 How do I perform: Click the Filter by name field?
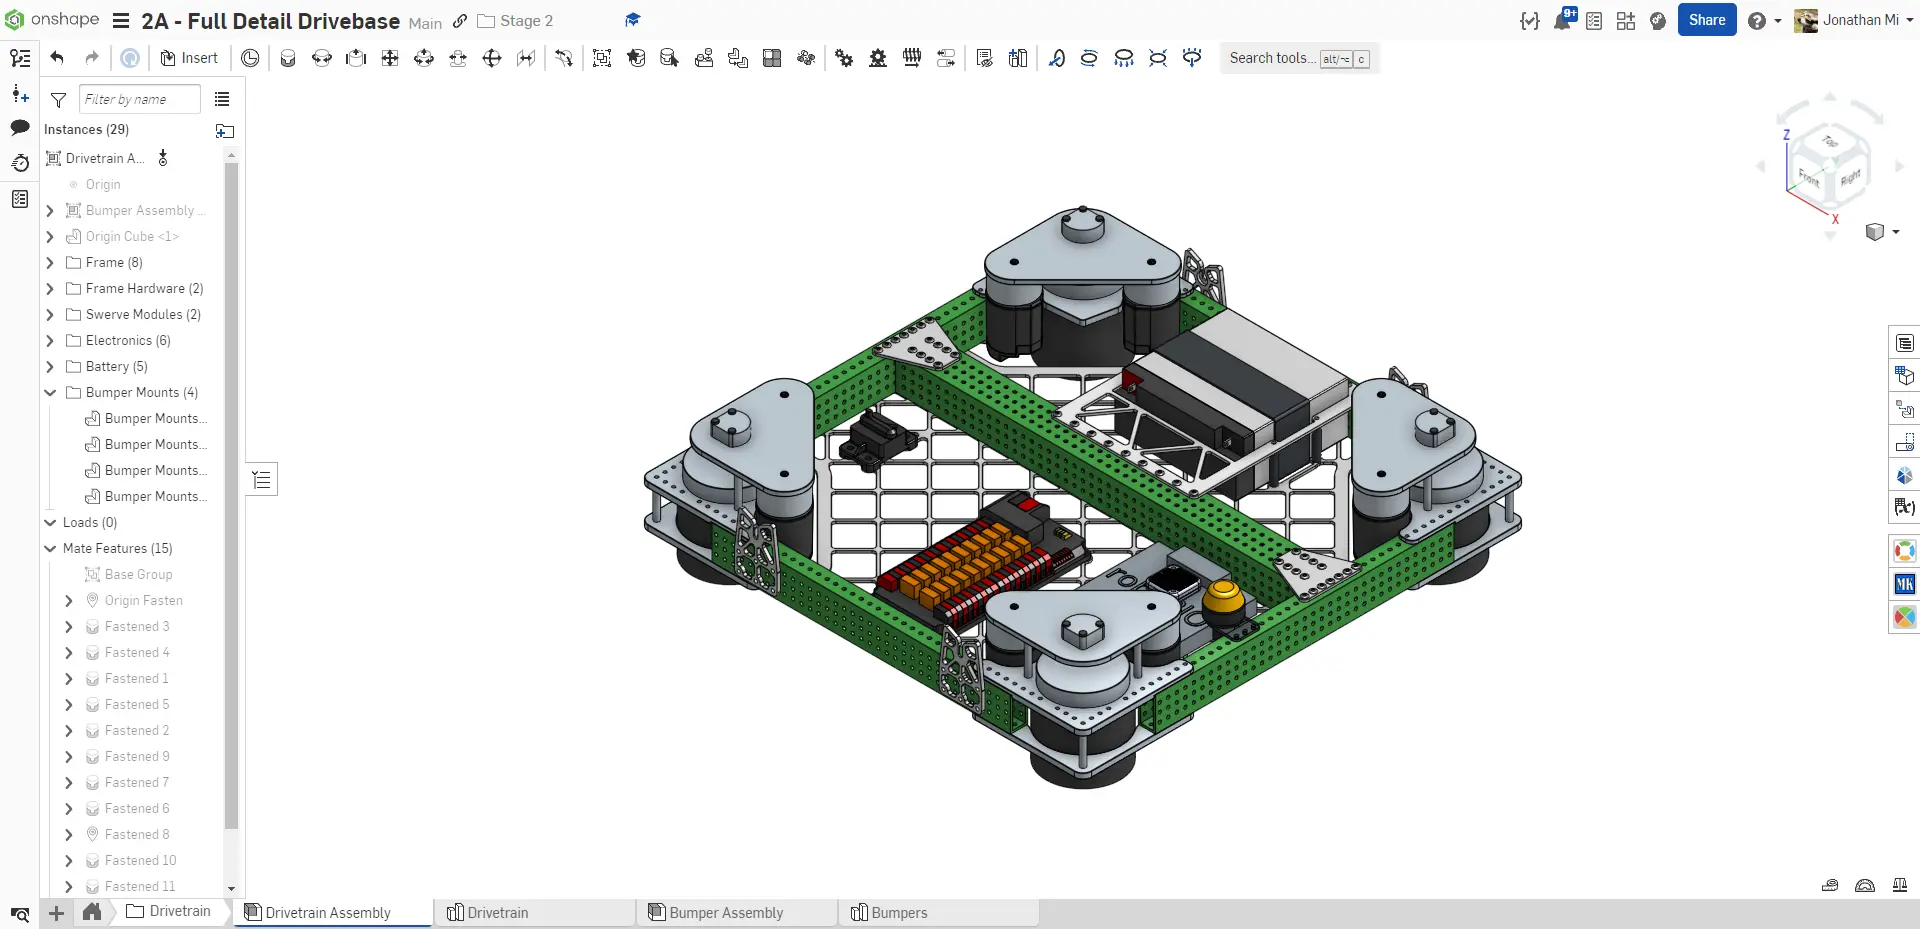(x=139, y=100)
